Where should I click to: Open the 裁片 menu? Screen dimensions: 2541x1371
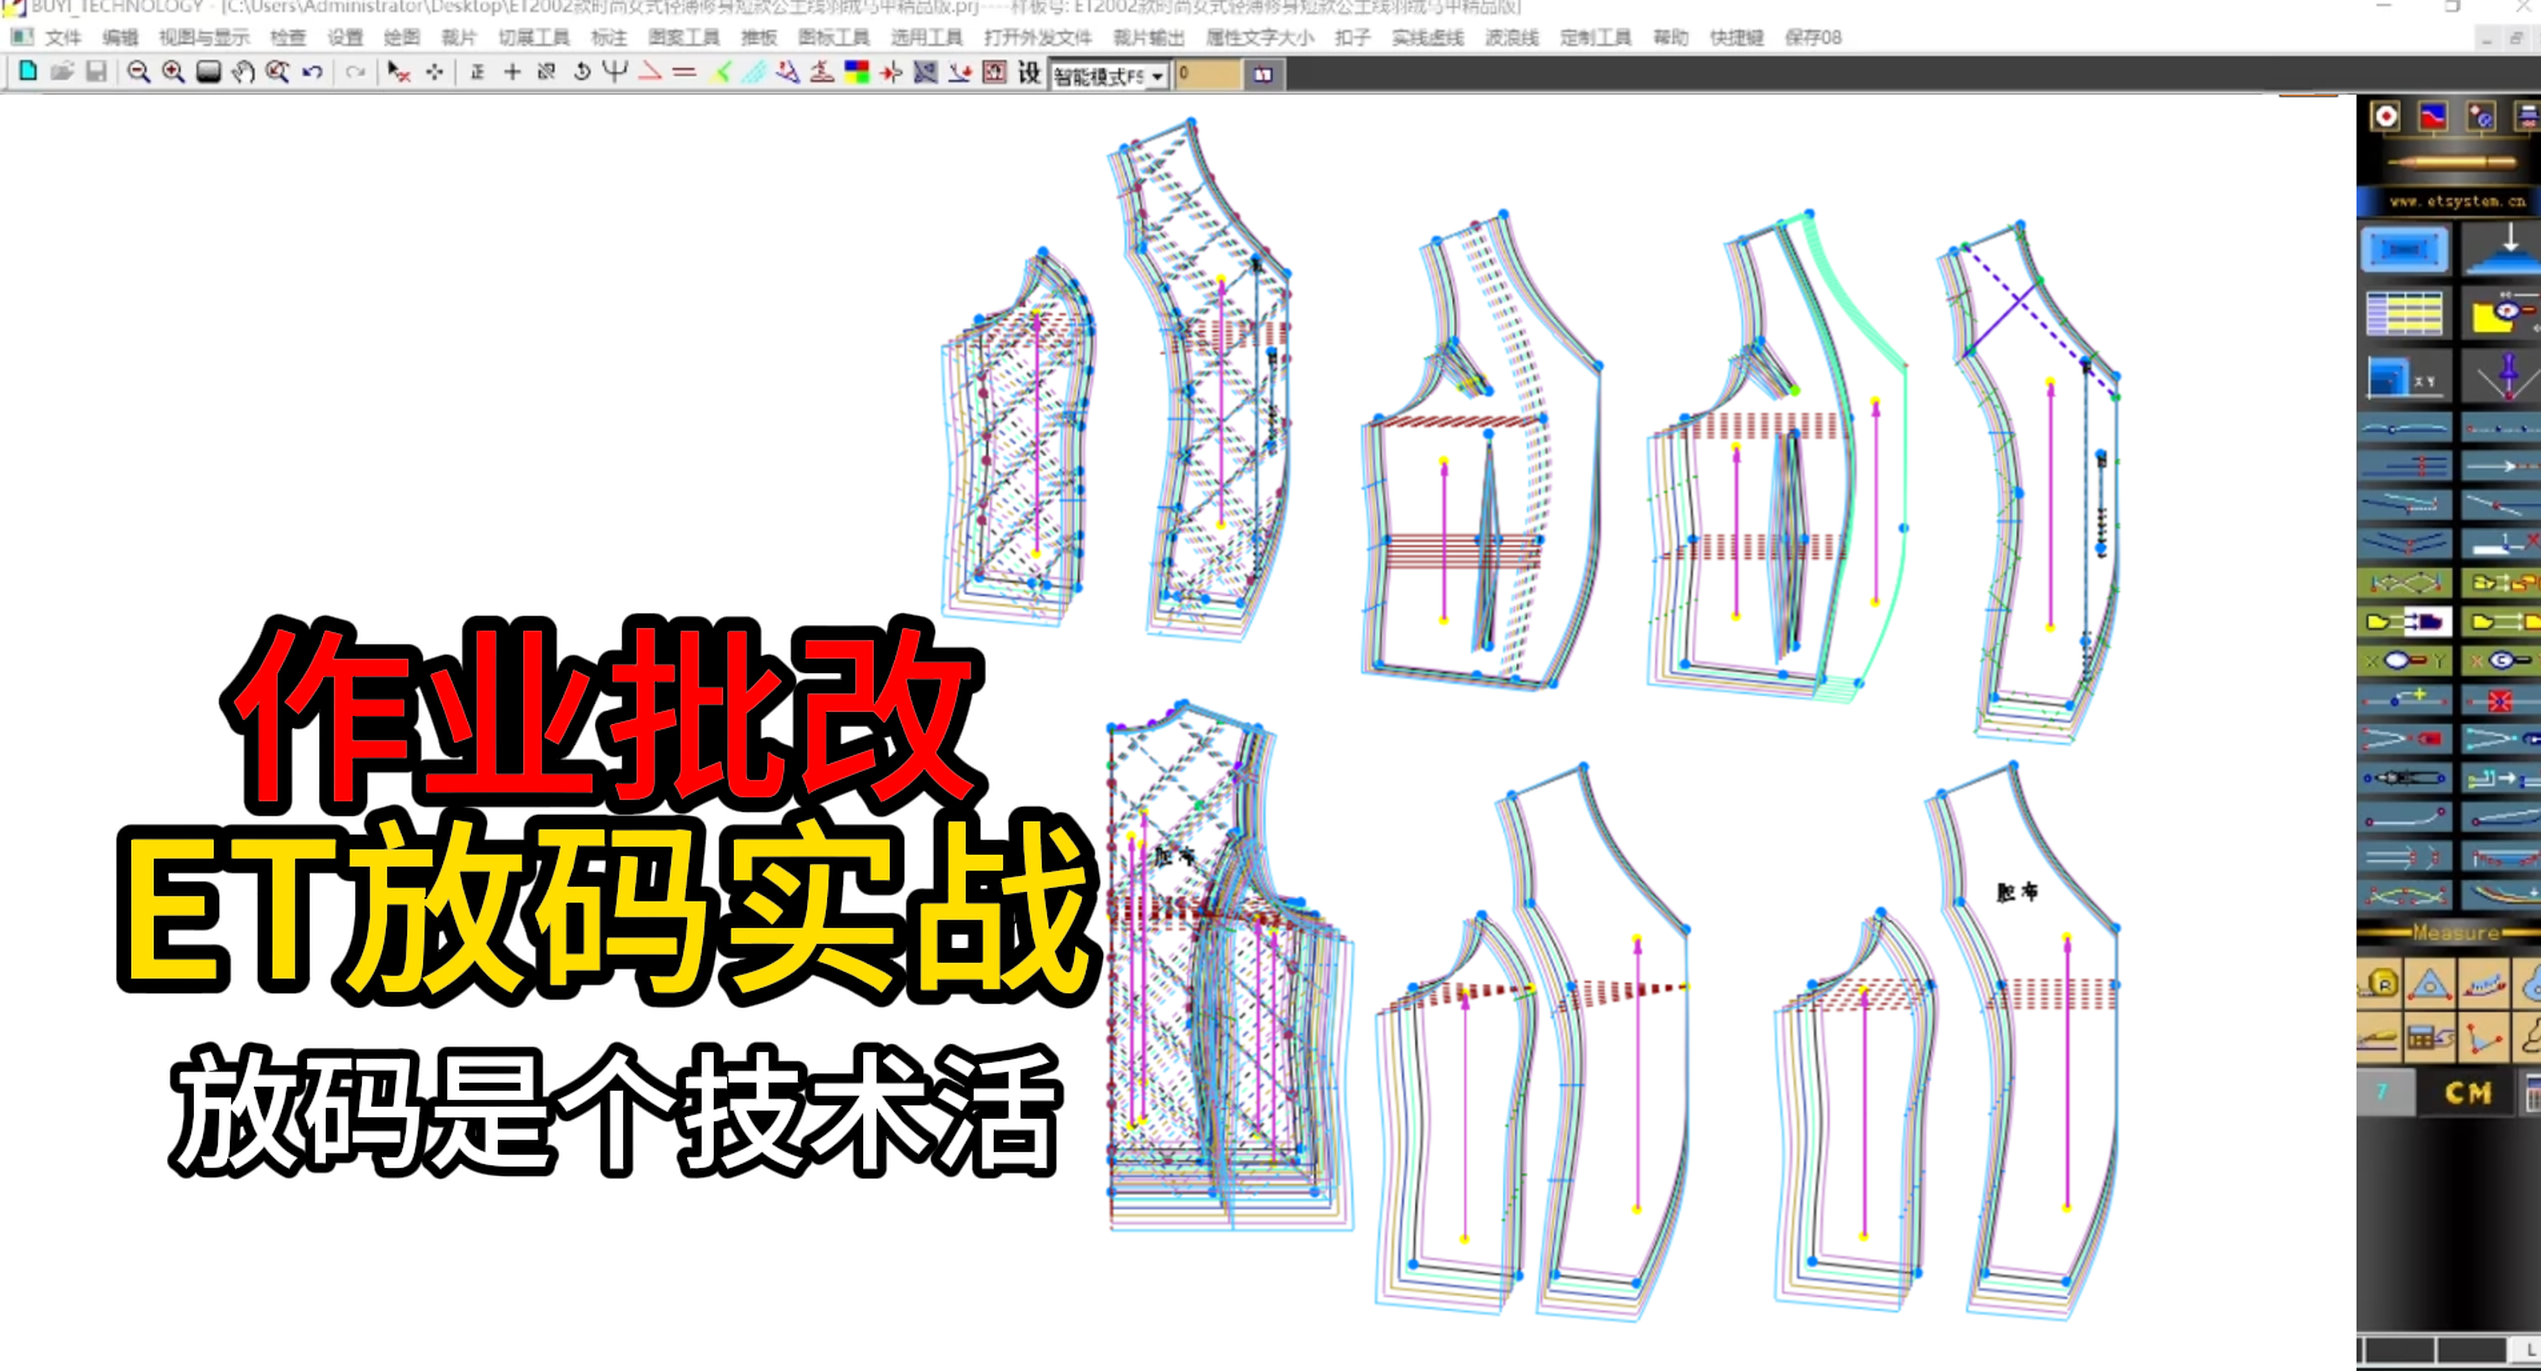click(x=459, y=38)
